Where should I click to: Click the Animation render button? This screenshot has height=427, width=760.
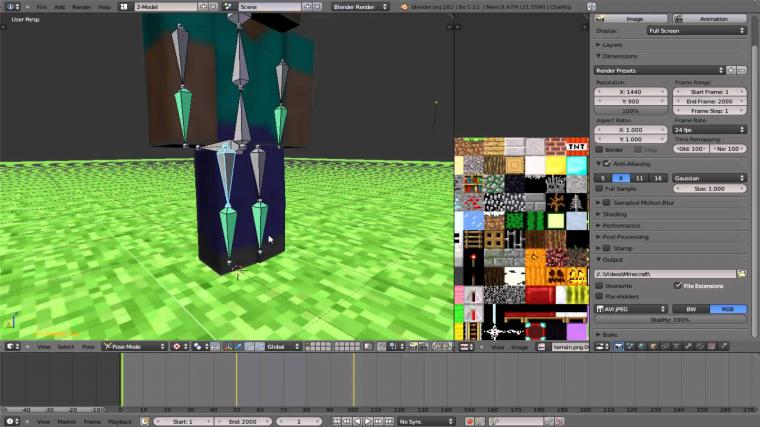[x=709, y=18]
